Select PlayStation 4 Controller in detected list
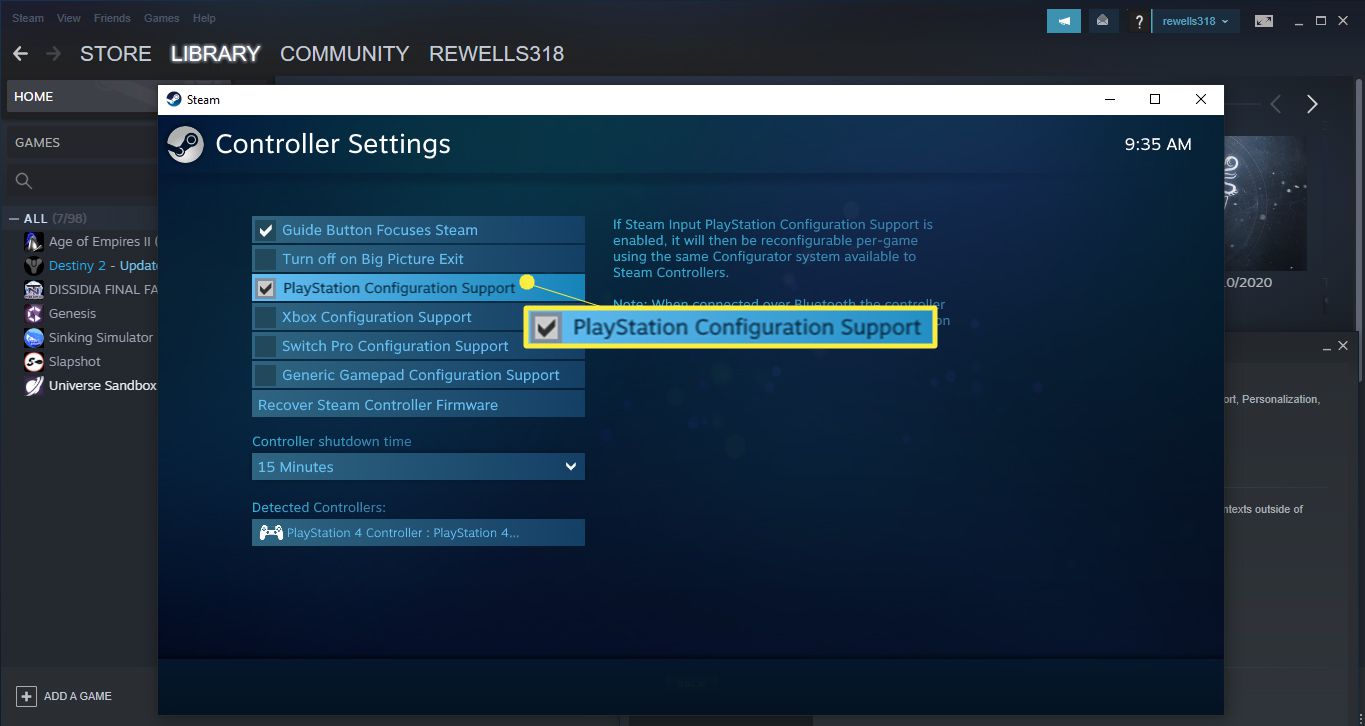Screen dimensions: 1365x726 click(x=418, y=533)
